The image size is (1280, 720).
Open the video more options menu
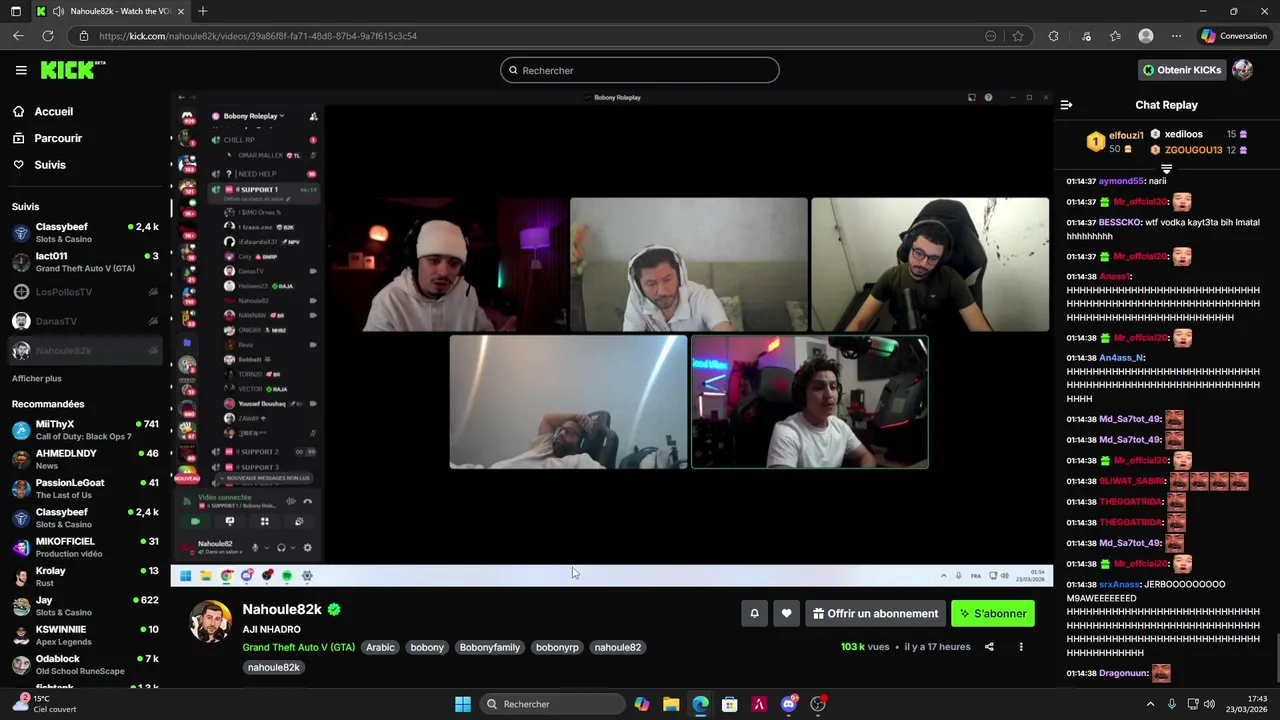click(1021, 647)
